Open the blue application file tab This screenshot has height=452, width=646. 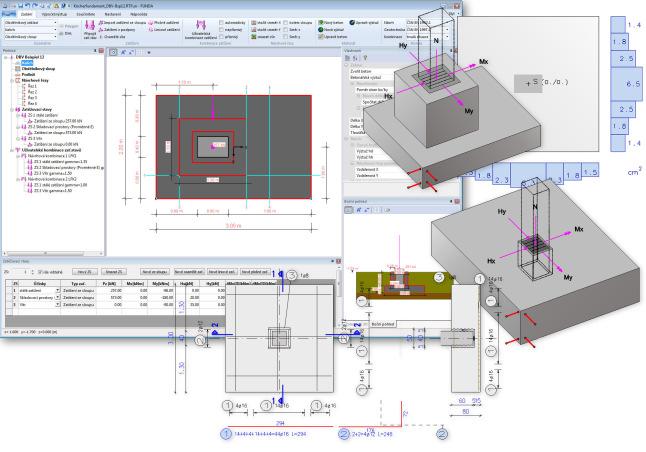[8, 14]
